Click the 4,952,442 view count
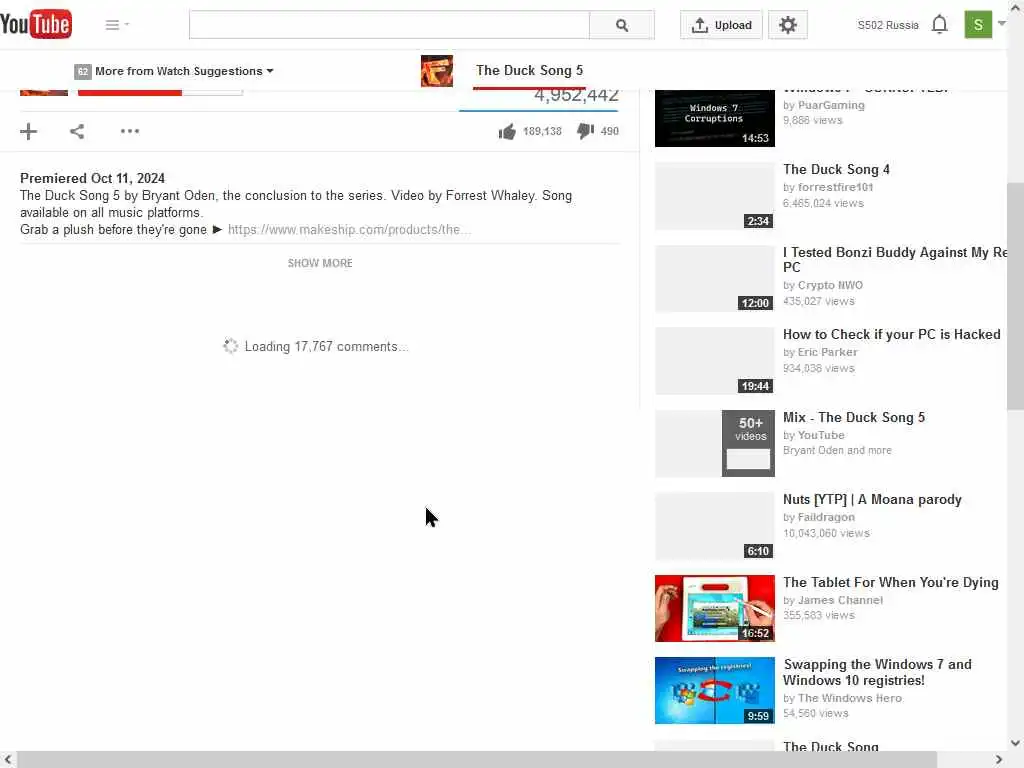1024x768 pixels. 576,96
